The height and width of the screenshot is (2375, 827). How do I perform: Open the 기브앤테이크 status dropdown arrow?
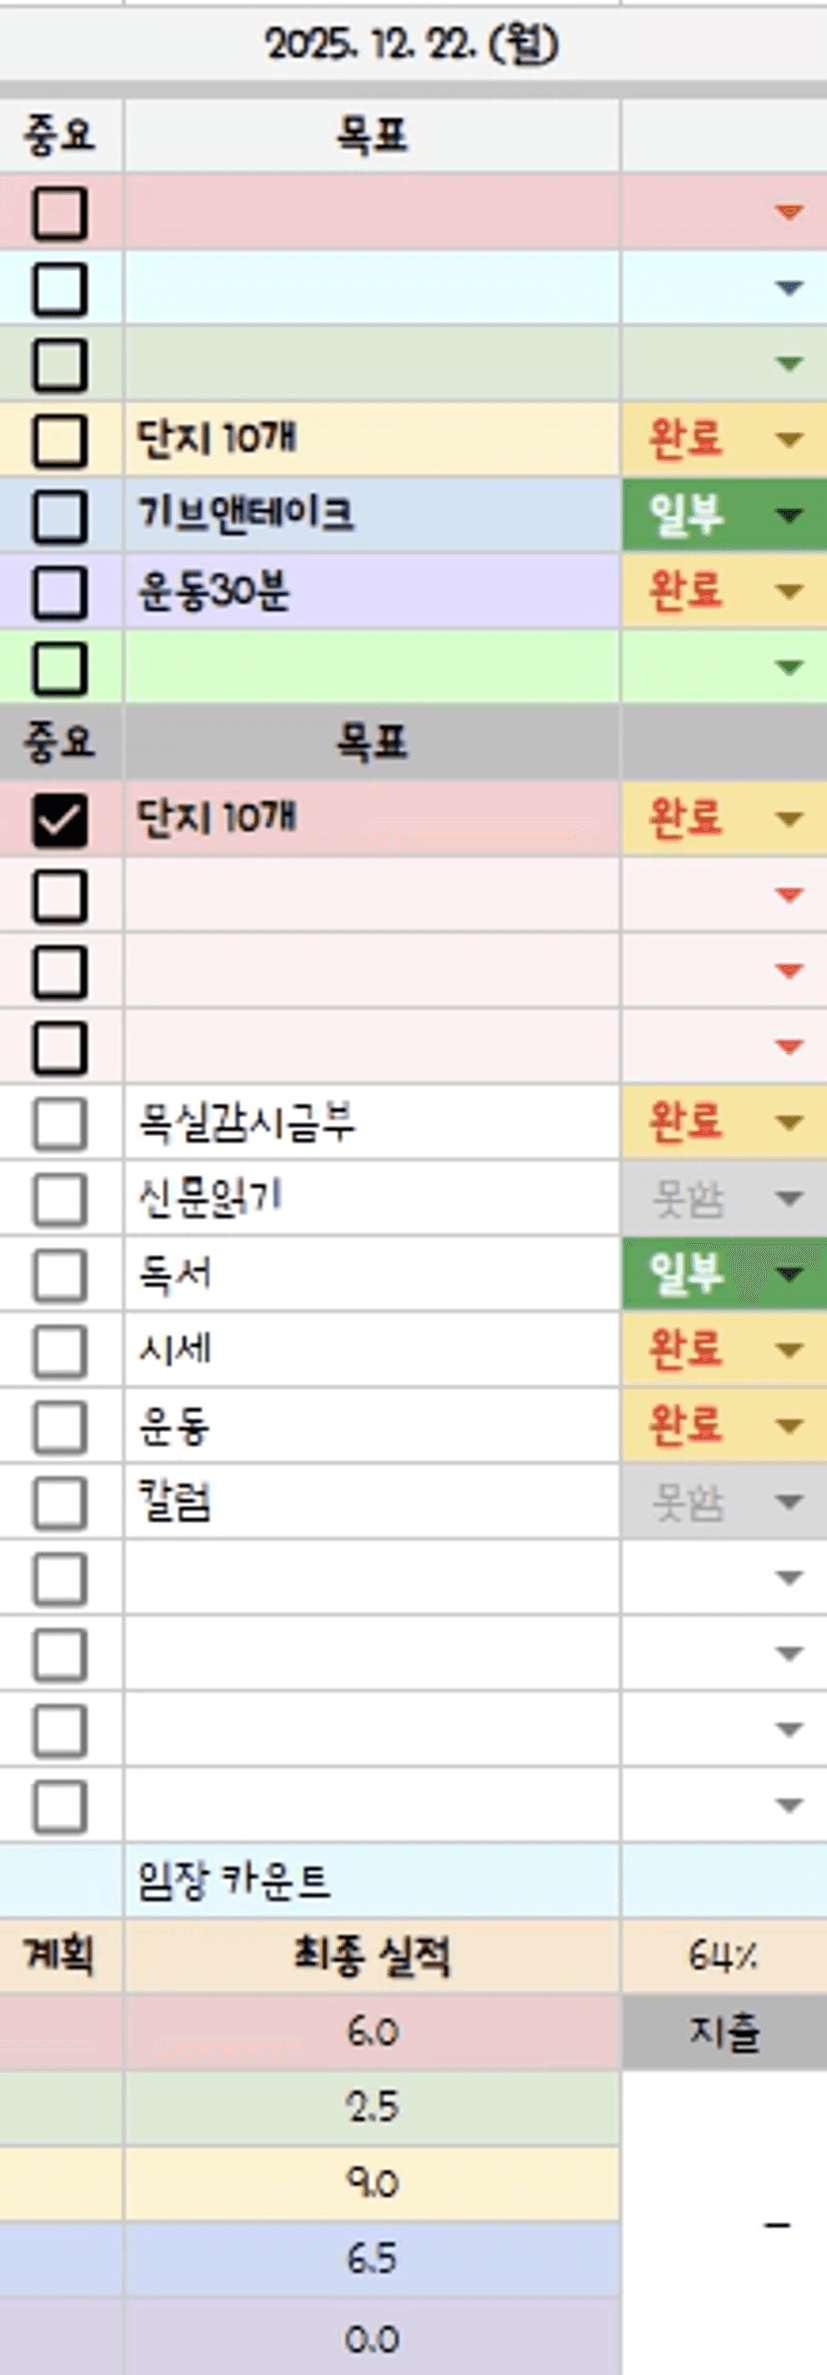coord(789,516)
